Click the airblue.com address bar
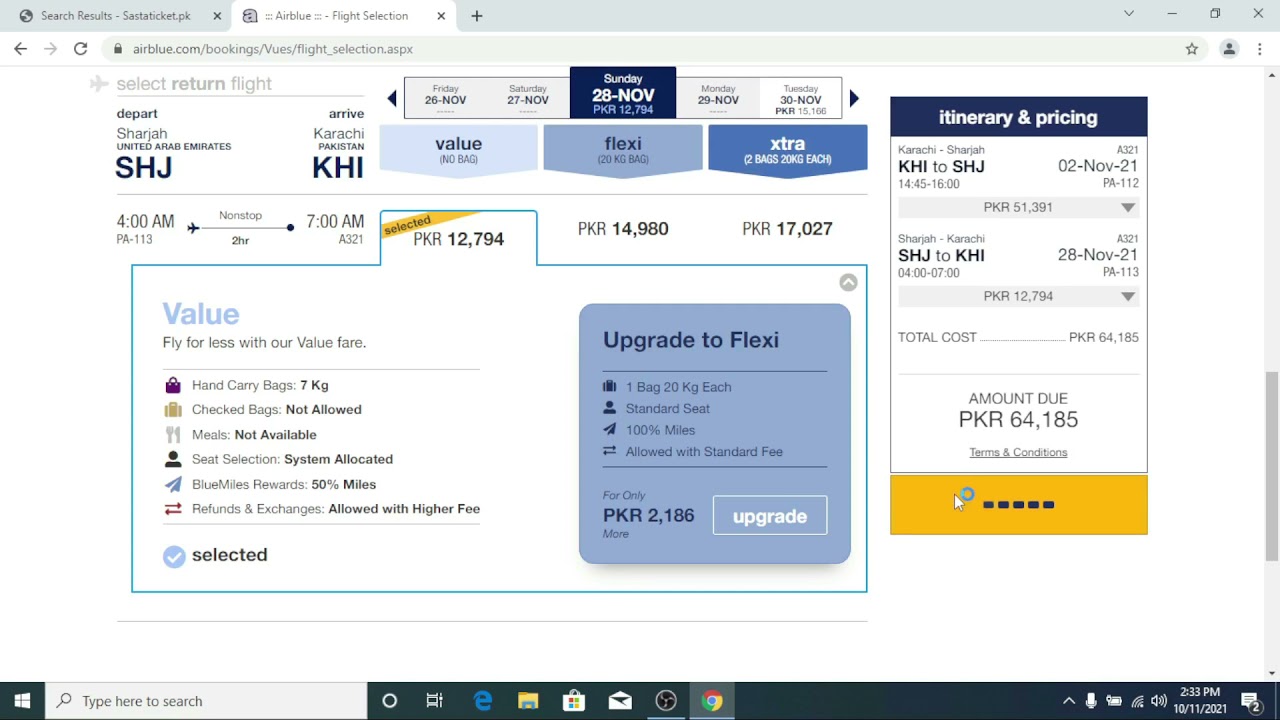Image resolution: width=1280 pixels, height=720 pixels. pos(640,48)
